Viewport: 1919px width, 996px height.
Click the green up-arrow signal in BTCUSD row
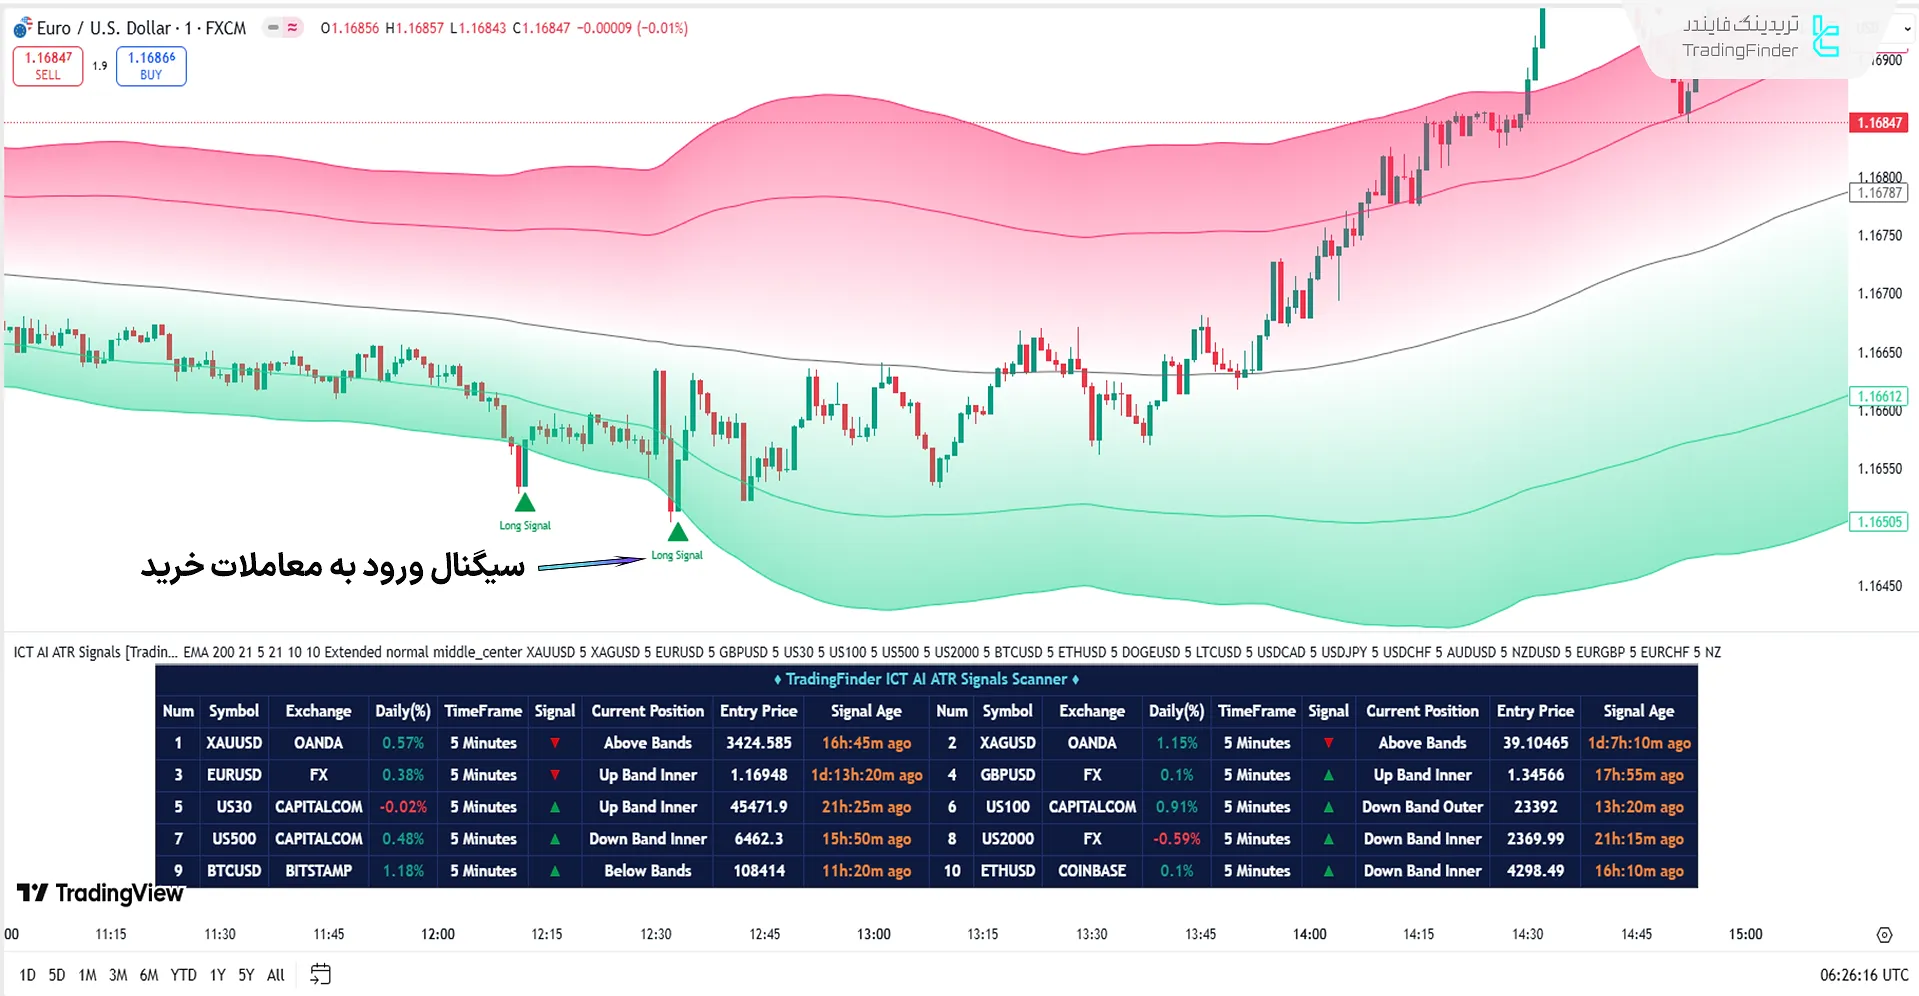(x=555, y=871)
